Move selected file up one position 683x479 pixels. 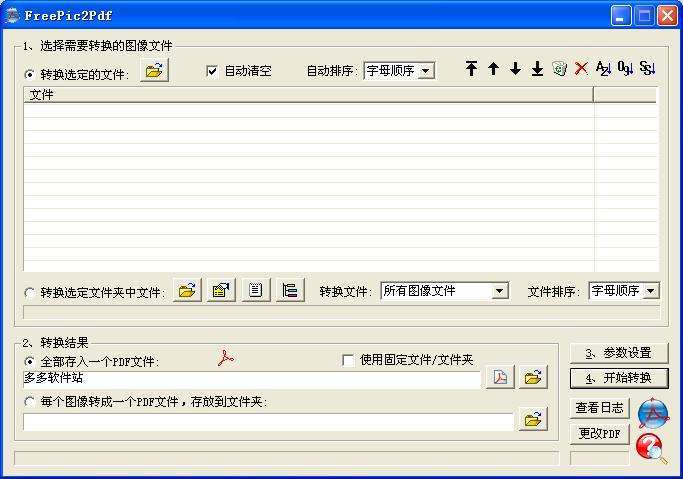coord(493,68)
